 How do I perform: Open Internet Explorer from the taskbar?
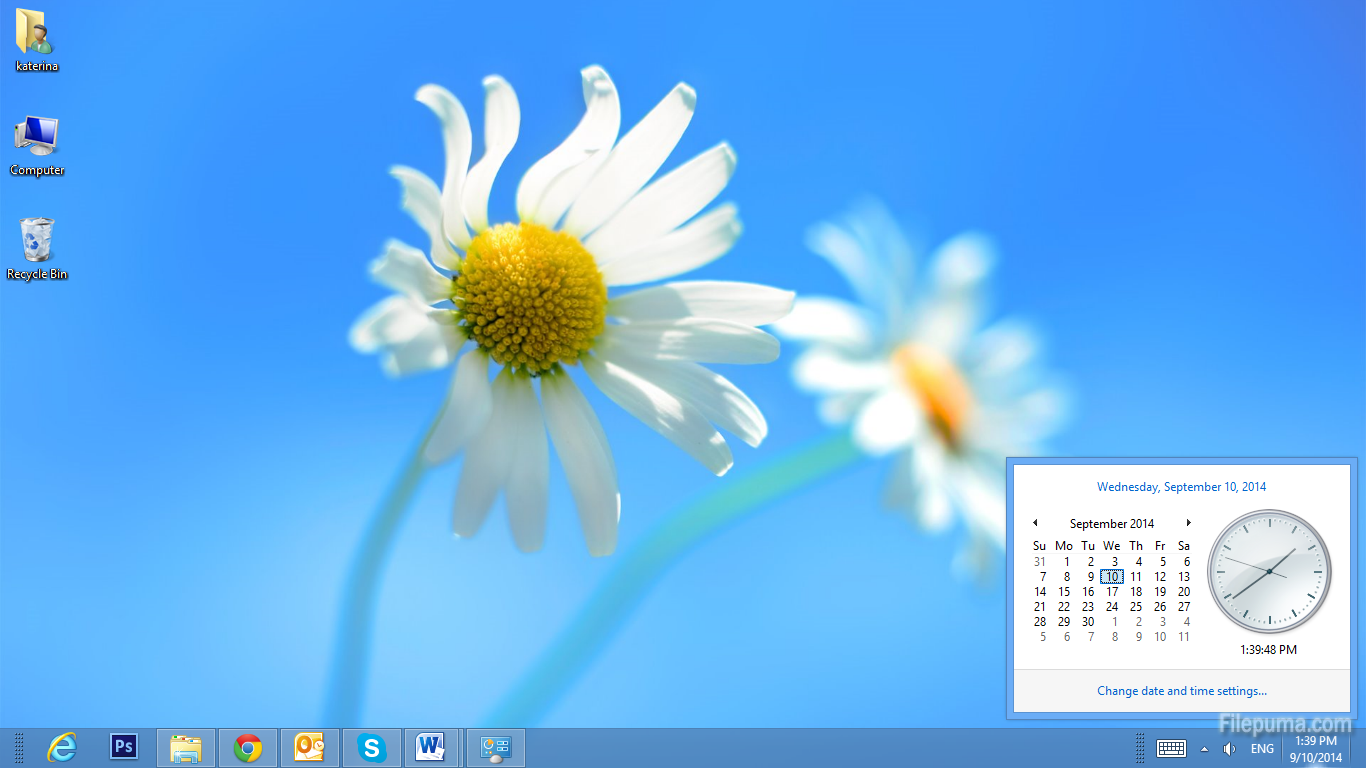click(x=62, y=747)
